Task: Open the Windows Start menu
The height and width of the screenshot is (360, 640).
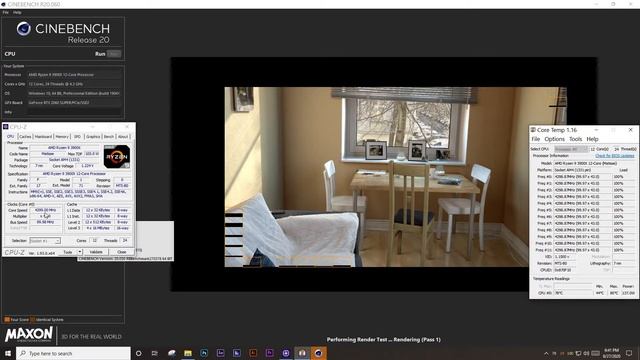Action: pyautogui.click(x=8, y=353)
